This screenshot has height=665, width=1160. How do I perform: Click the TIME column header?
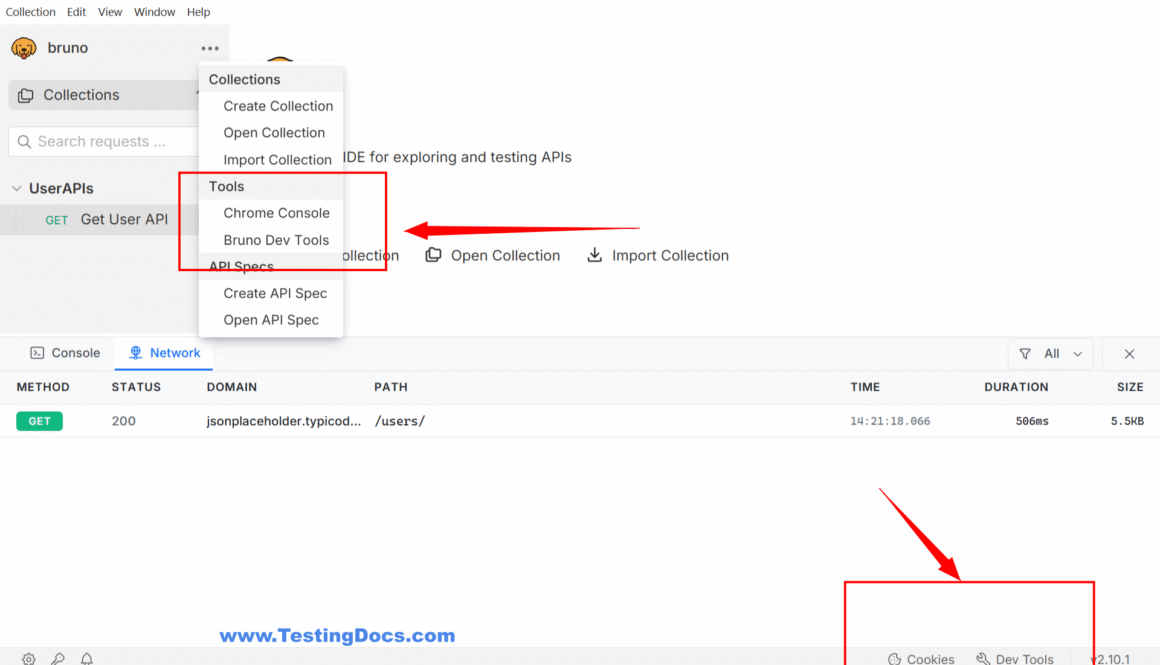tap(865, 387)
